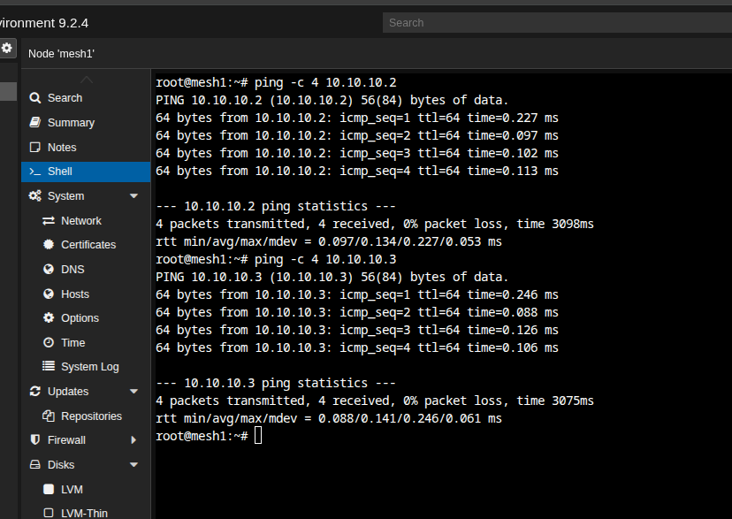Click the line ending "time 3075ms"
Image resolution: width=732 pixels, height=519 pixels.
374,401
